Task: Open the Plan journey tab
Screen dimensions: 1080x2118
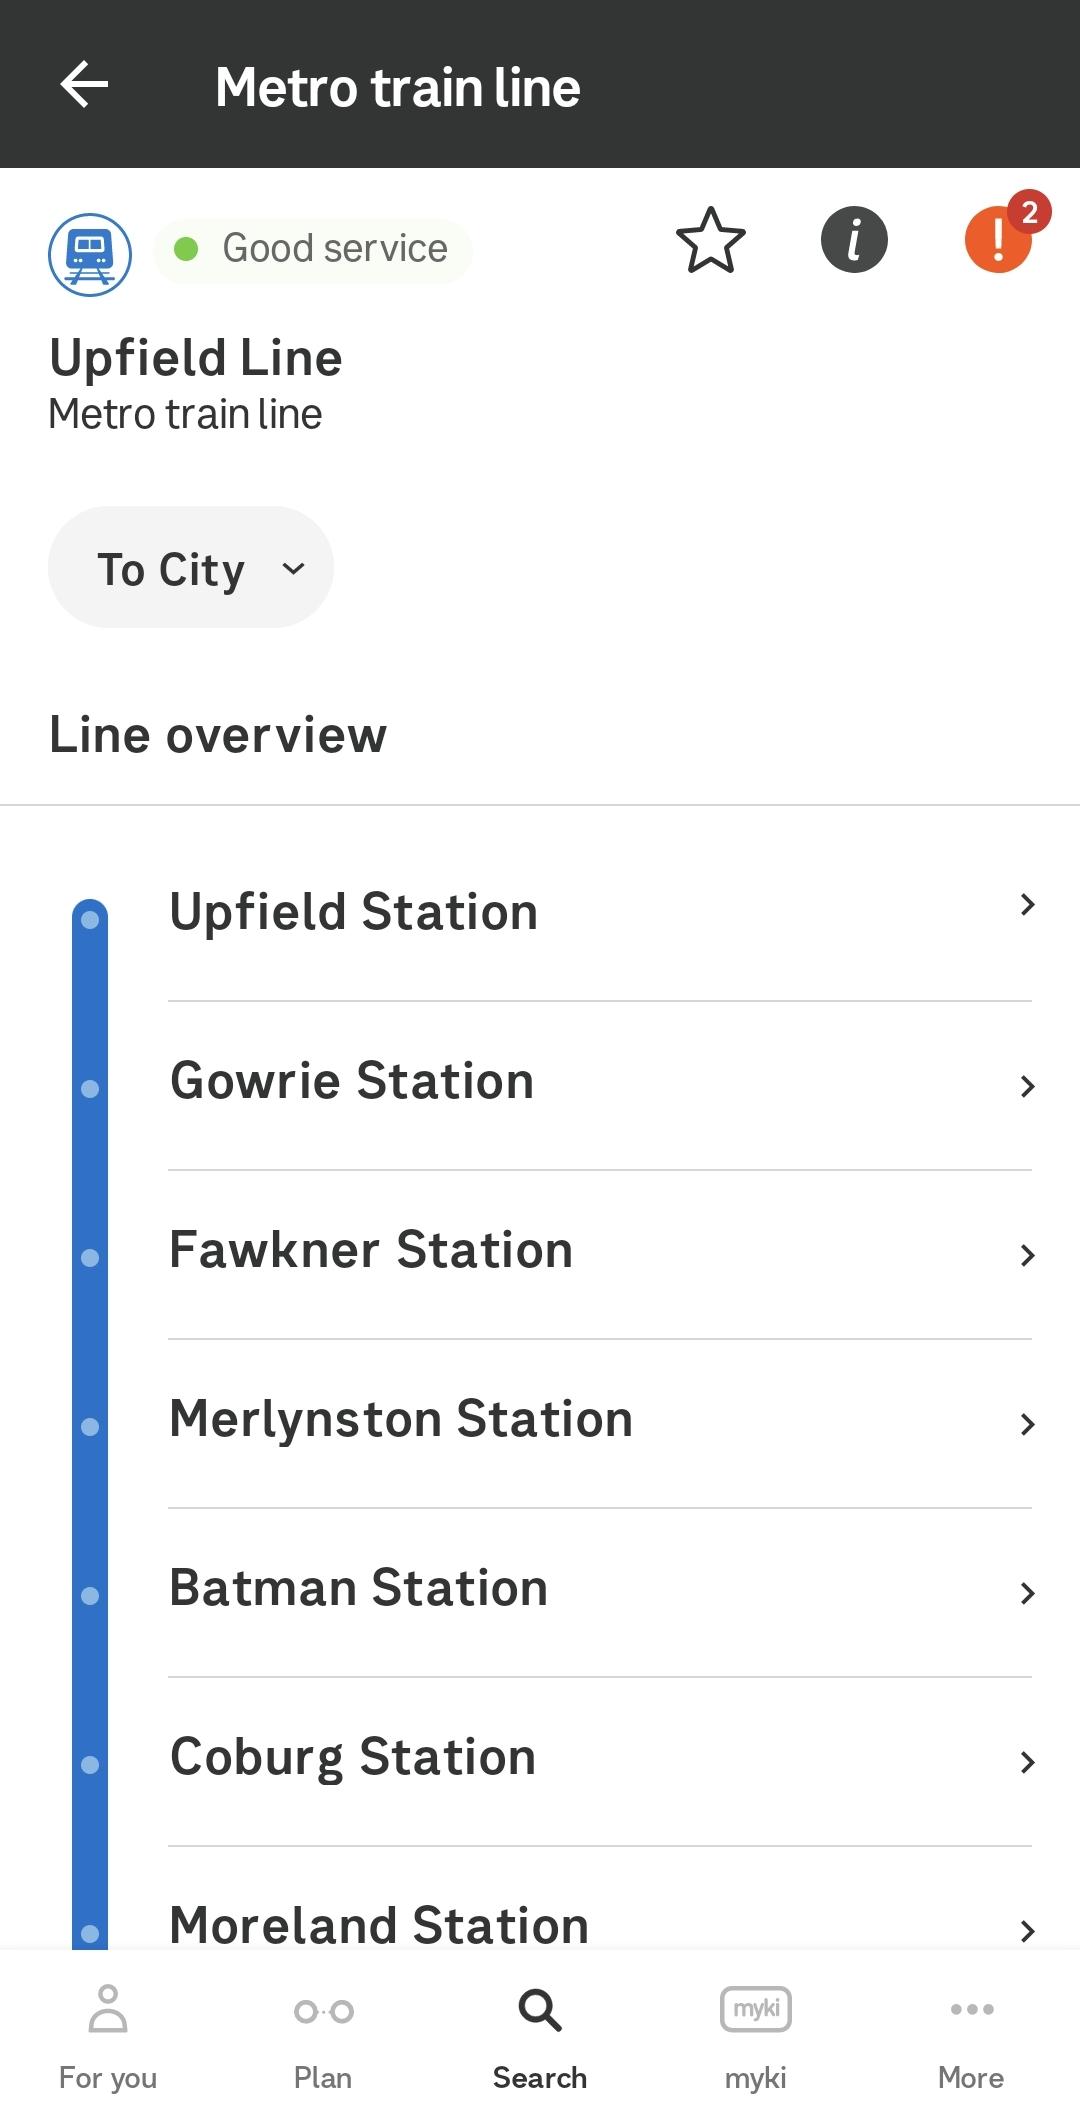Action: 323,2036
